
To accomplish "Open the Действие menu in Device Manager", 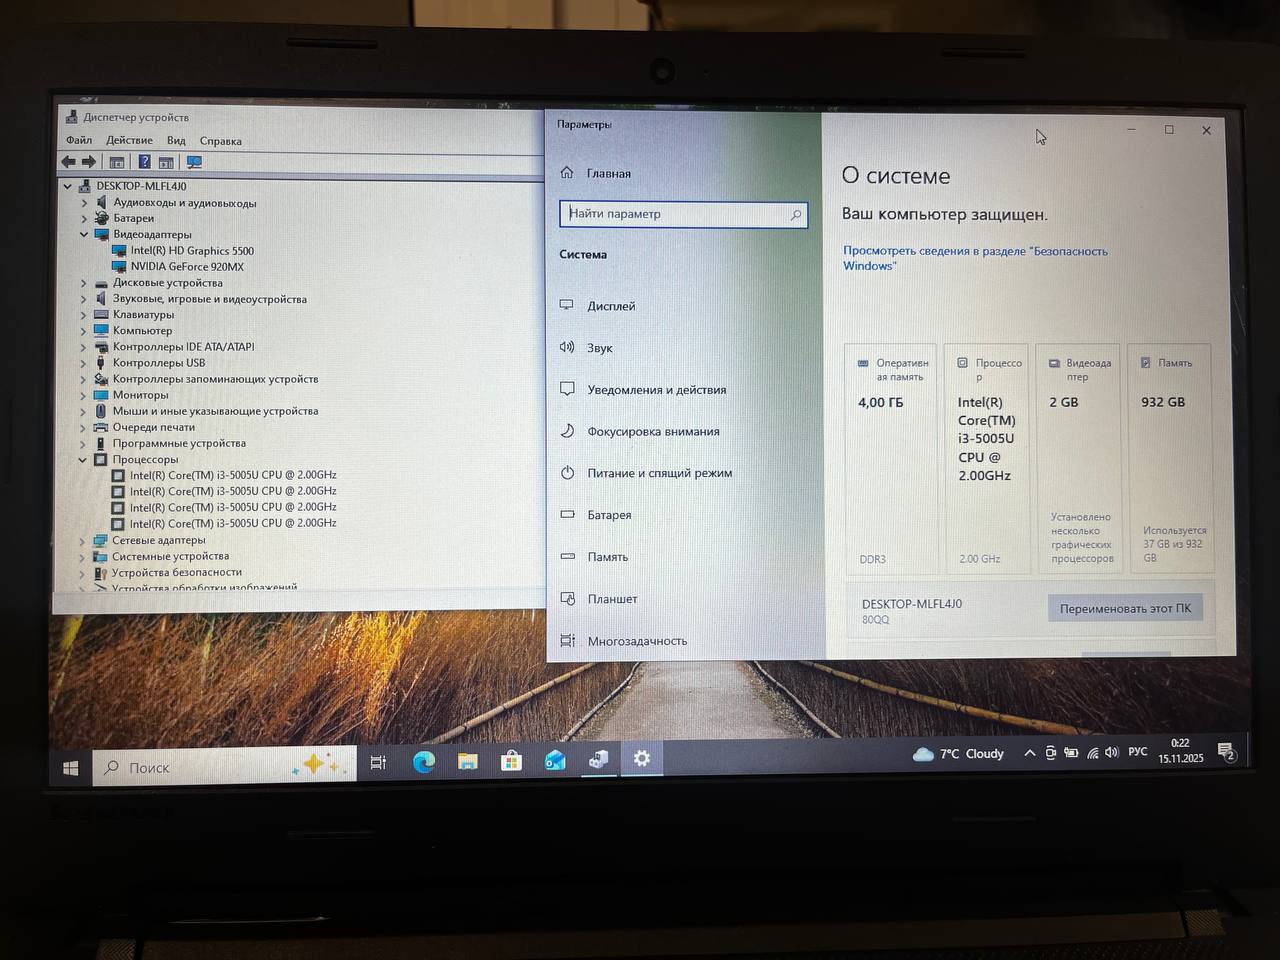I will (x=129, y=140).
